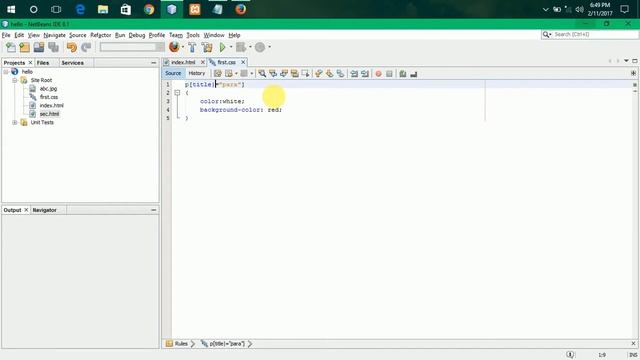
Task: Open the Debug Project dropdown arrow
Action: click(x=250, y=47)
